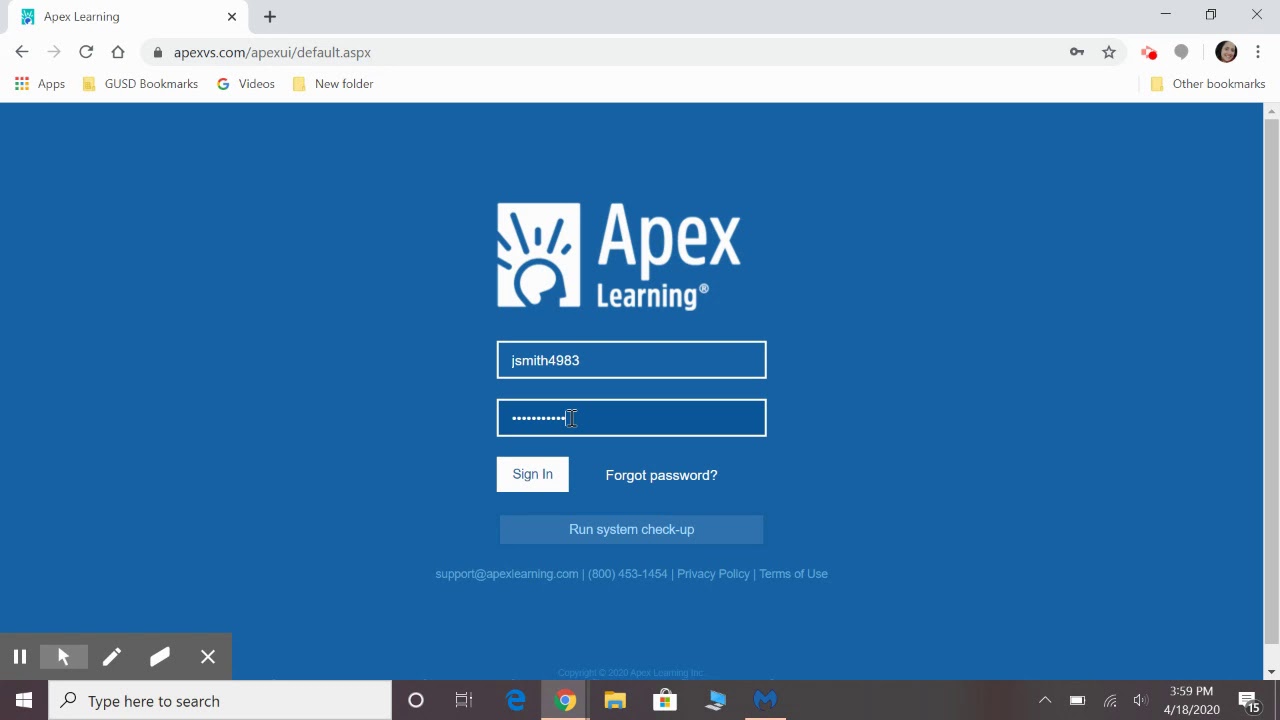Bookmark this page with the star

[x=1109, y=52]
